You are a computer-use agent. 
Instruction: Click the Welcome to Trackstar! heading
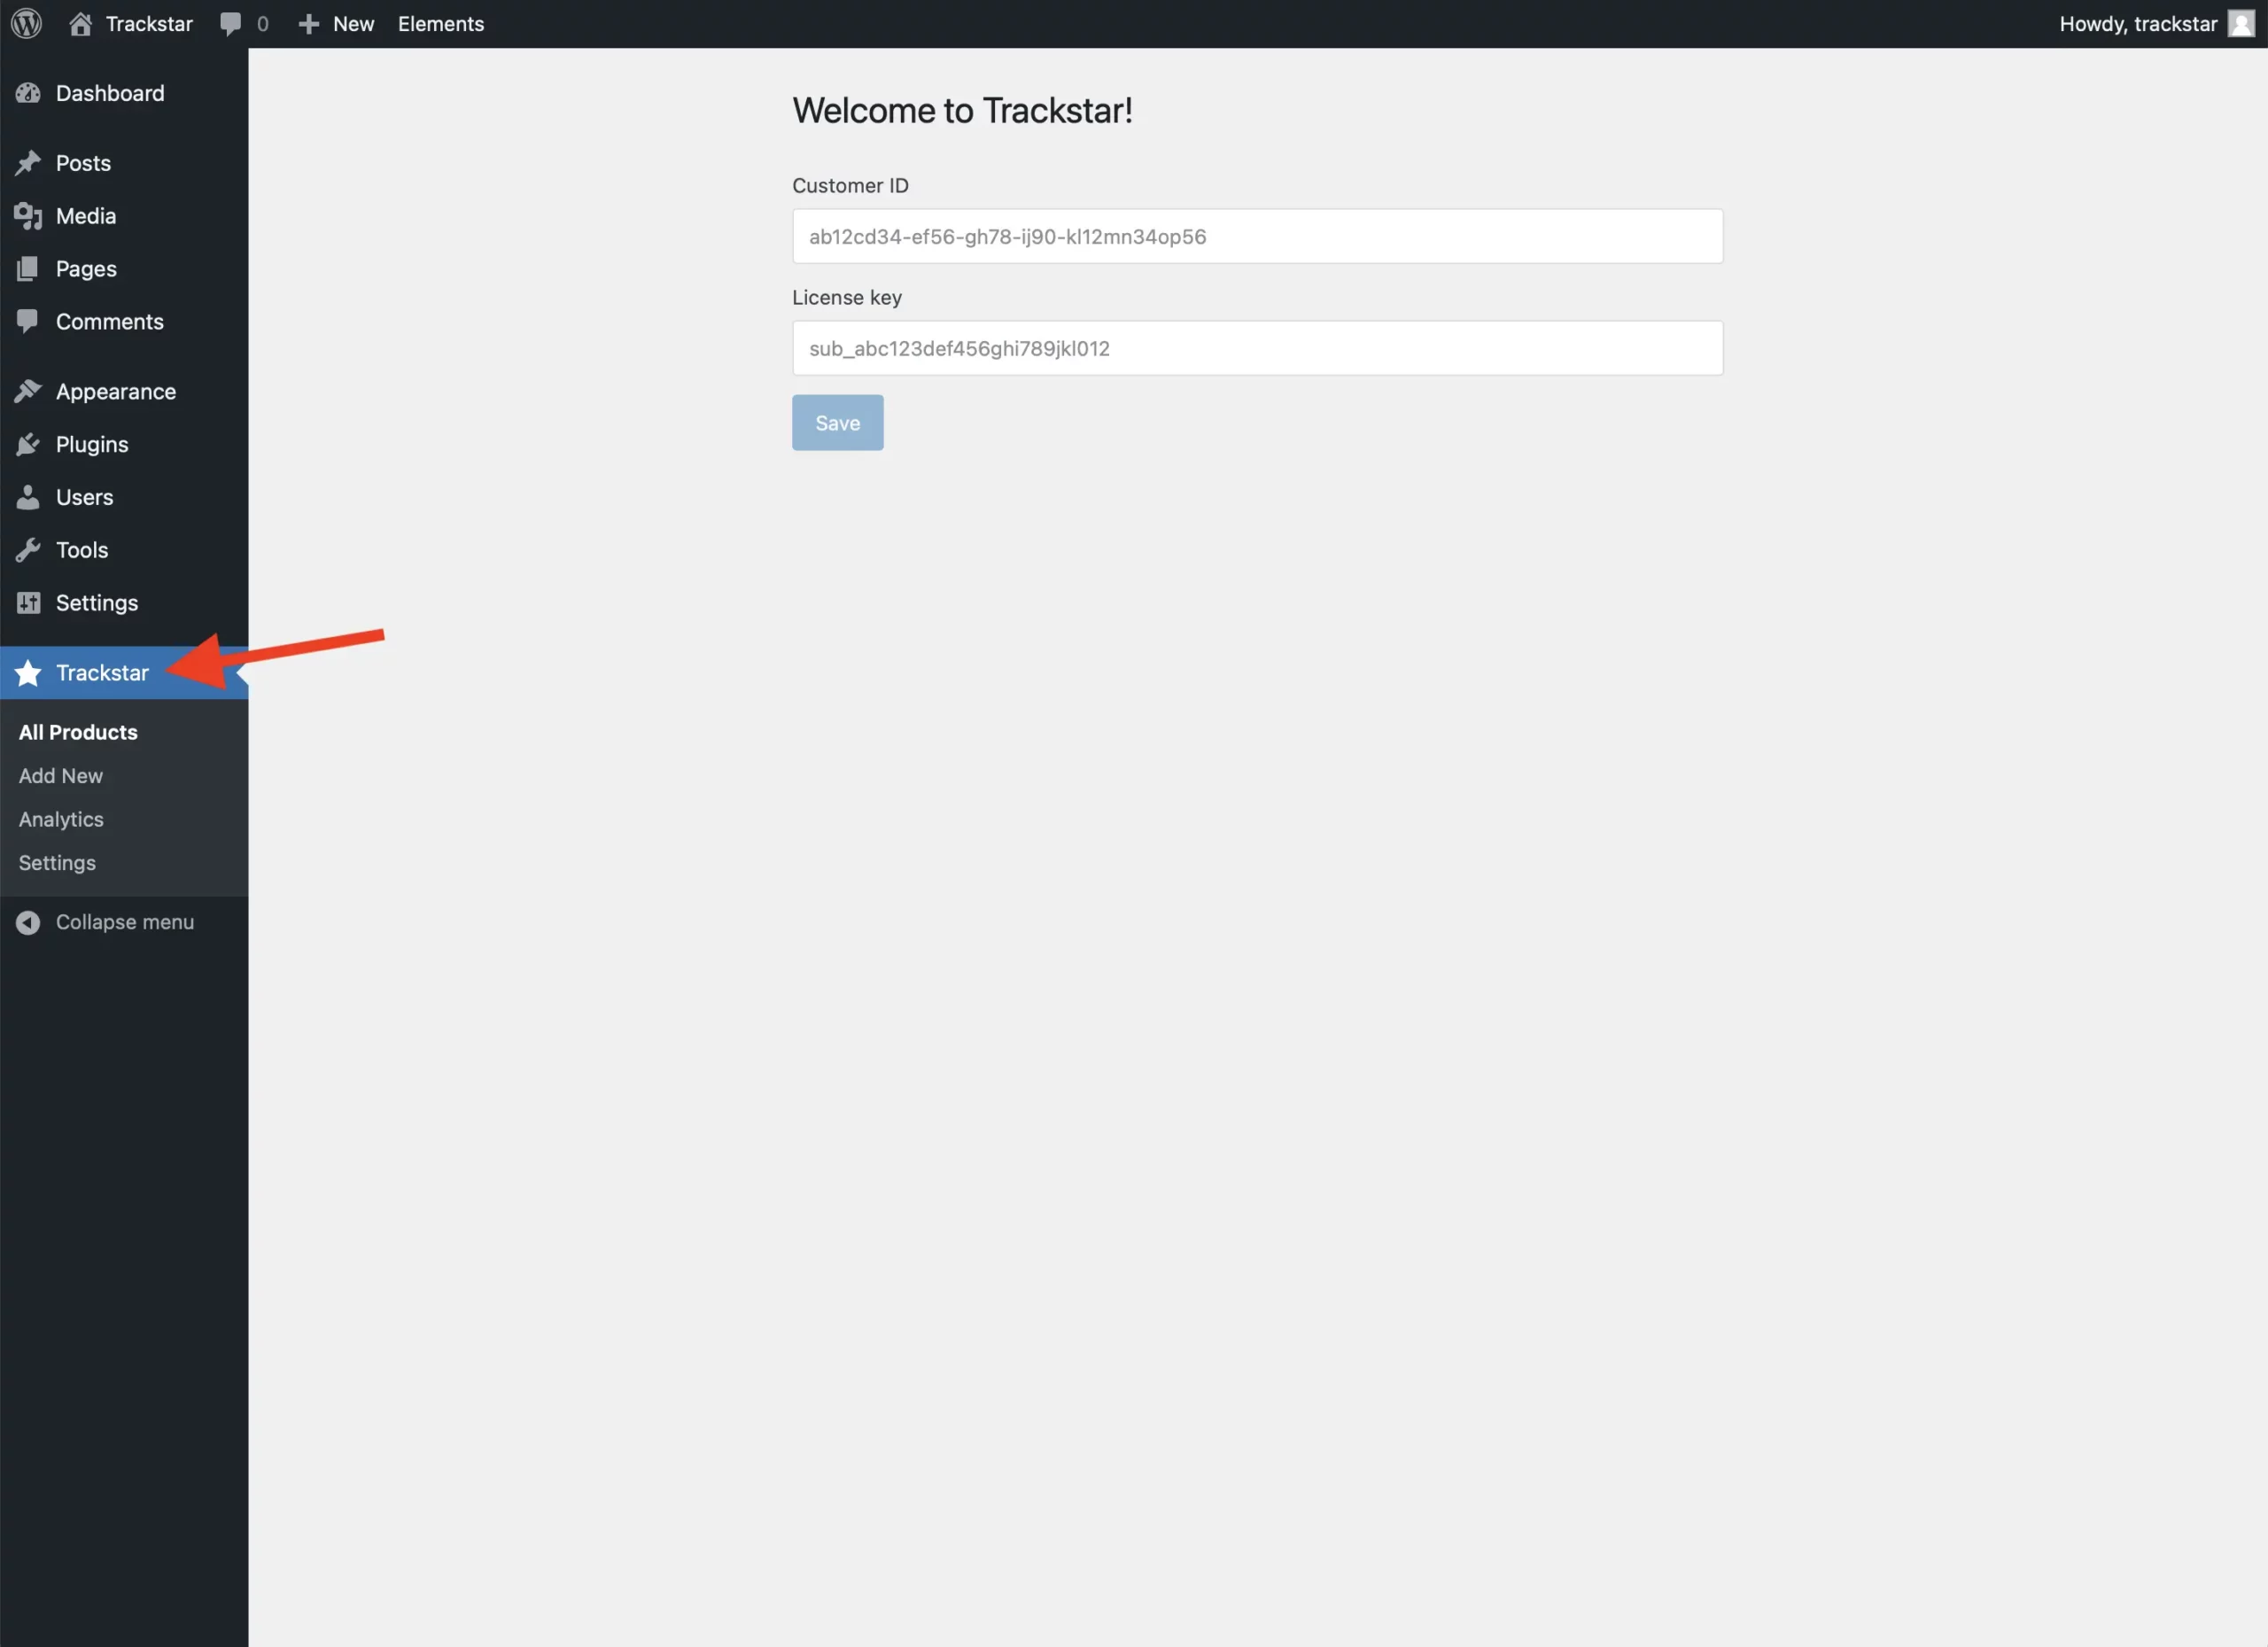tap(962, 111)
